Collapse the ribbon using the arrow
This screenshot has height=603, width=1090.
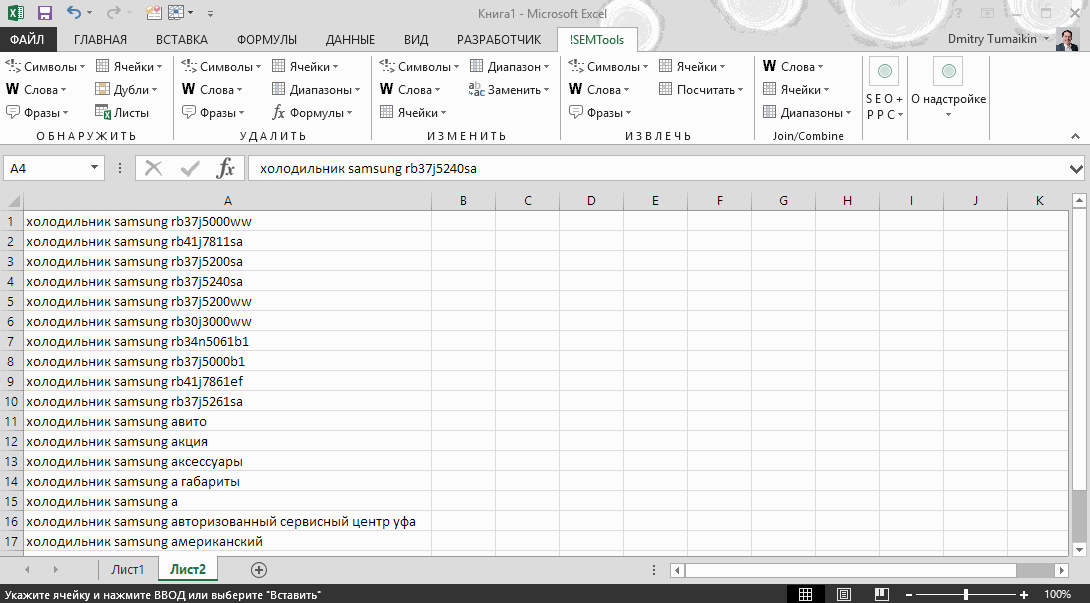pos(1075,136)
